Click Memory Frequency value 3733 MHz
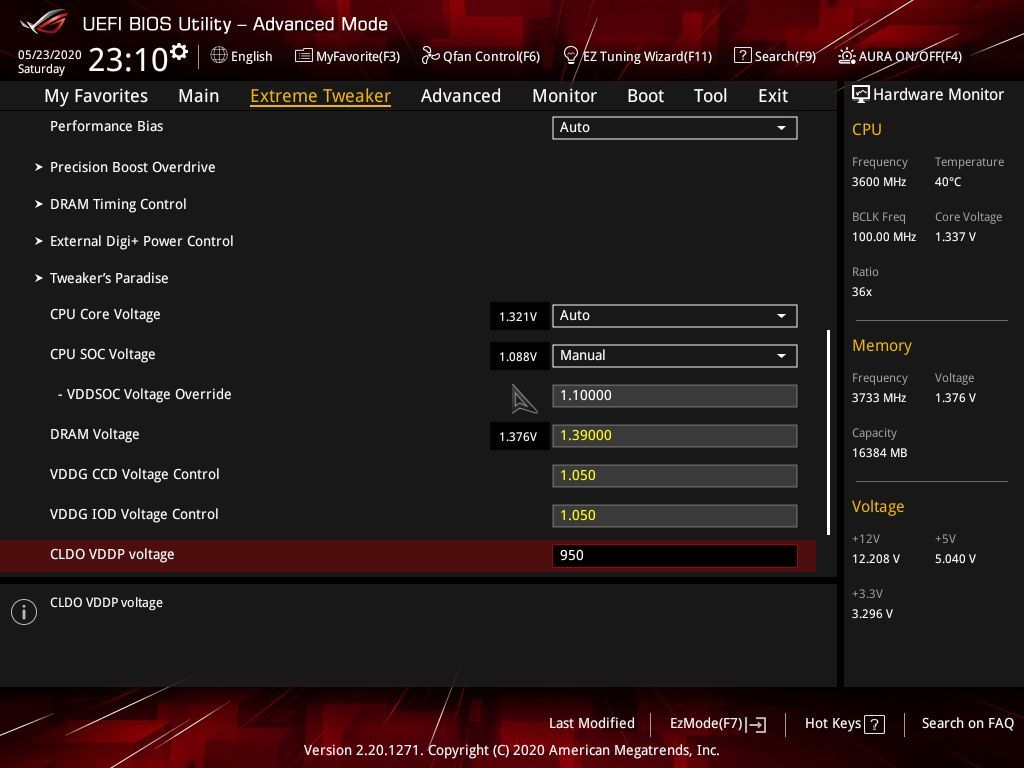Screen dimensions: 1024x768 tap(878, 398)
